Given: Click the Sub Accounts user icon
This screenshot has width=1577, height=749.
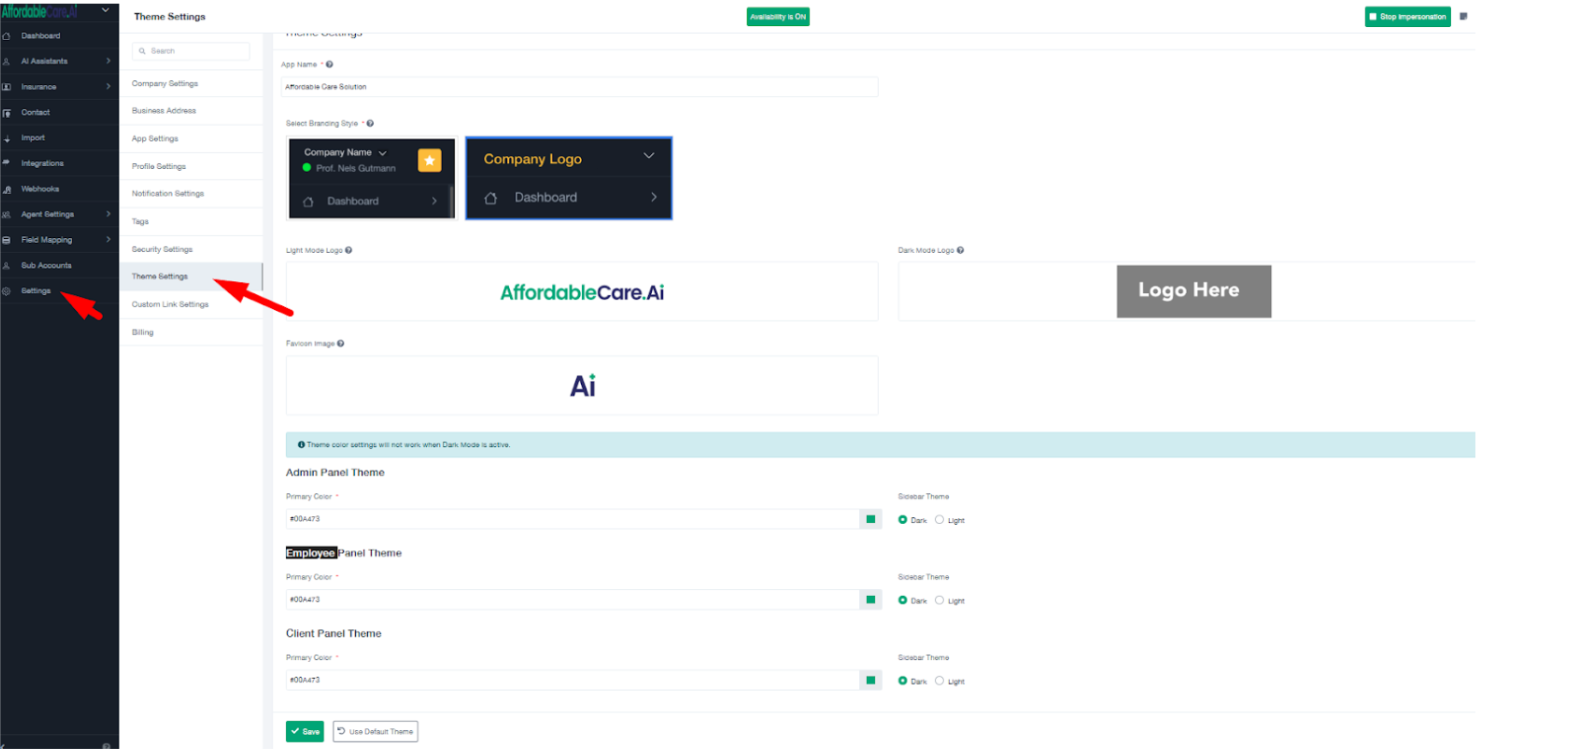Looking at the screenshot, I should pos(6,266).
